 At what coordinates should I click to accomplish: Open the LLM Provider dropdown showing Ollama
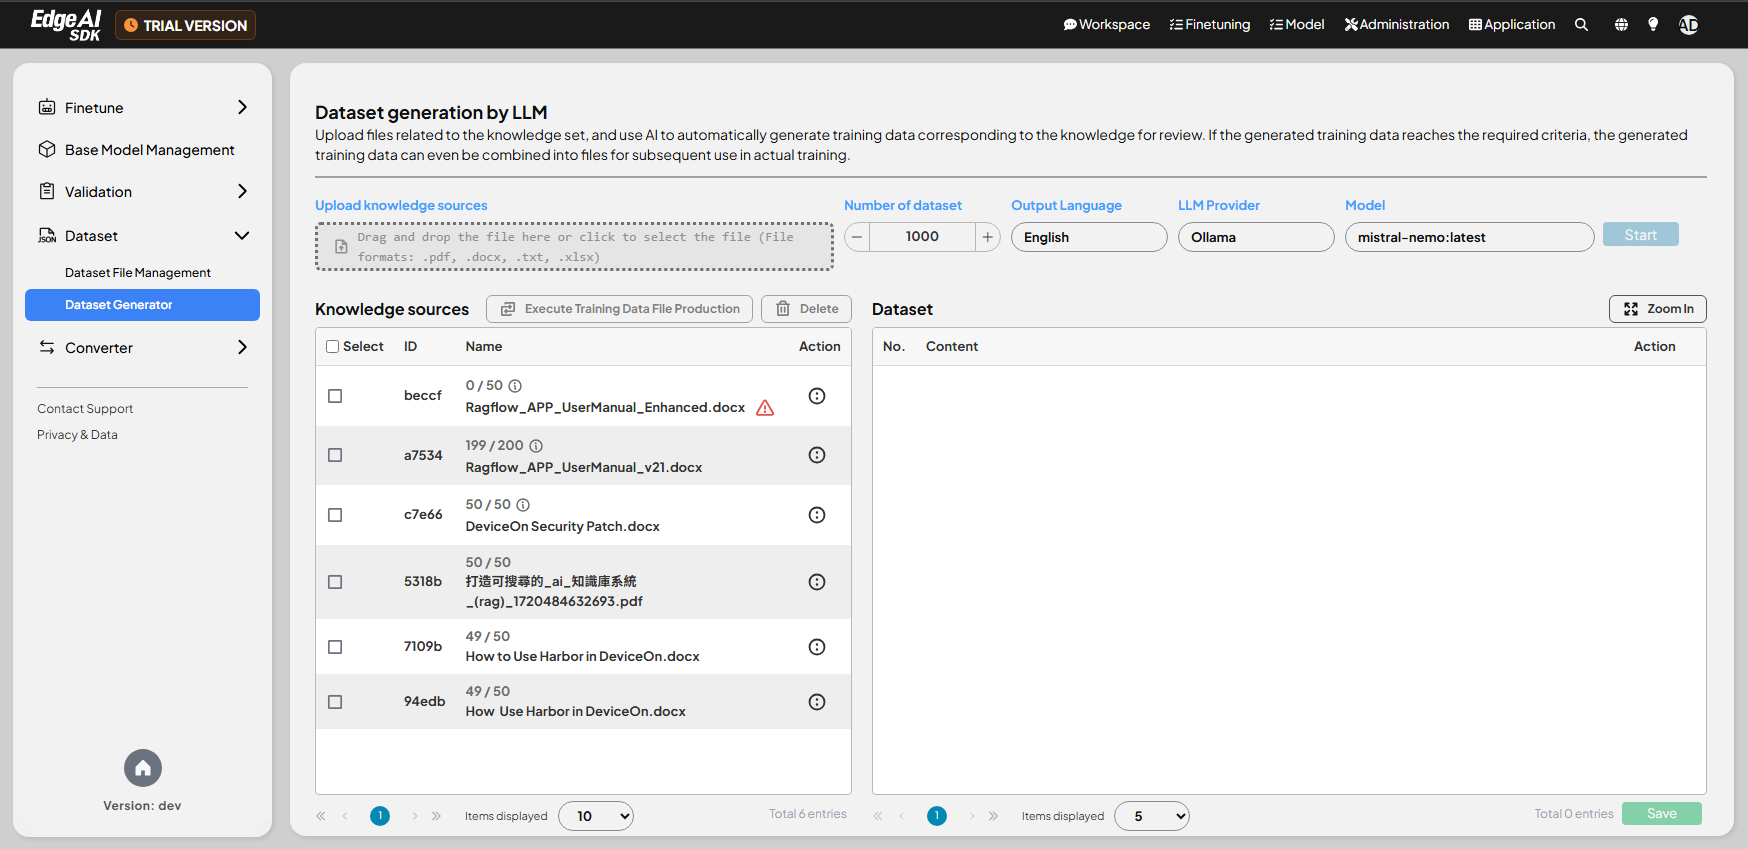click(x=1255, y=237)
